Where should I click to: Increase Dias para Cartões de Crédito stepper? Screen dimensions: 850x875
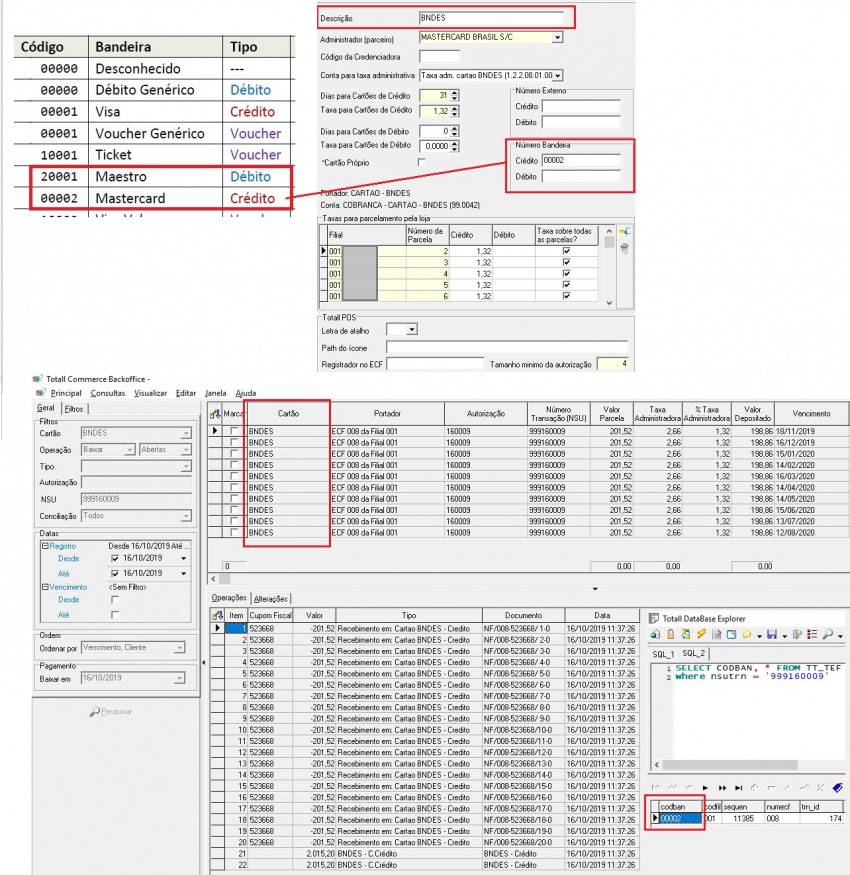tap(455, 92)
